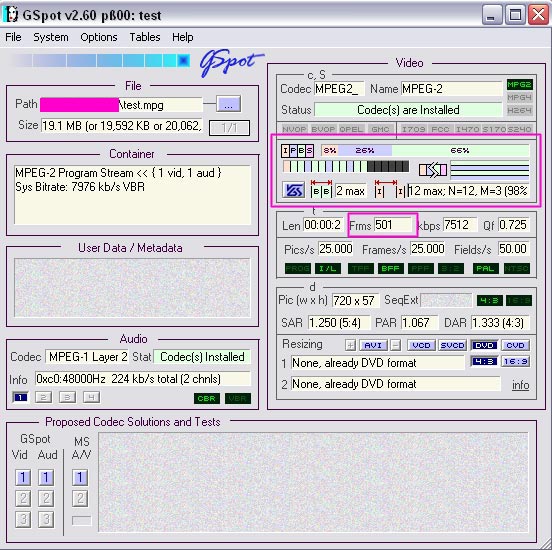Run MS A/V test 1
The width and height of the screenshot is (552, 550).
pyautogui.click(x=80, y=477)
